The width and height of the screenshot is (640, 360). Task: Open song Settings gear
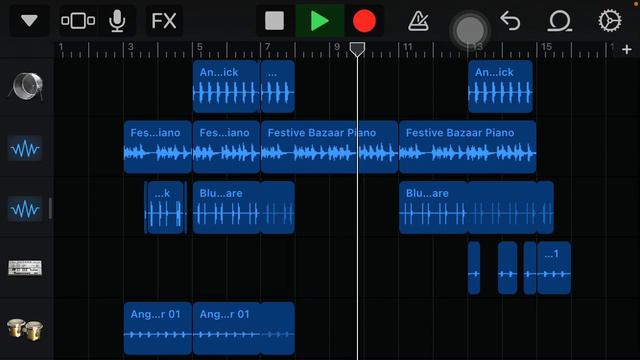pos(610,20)
